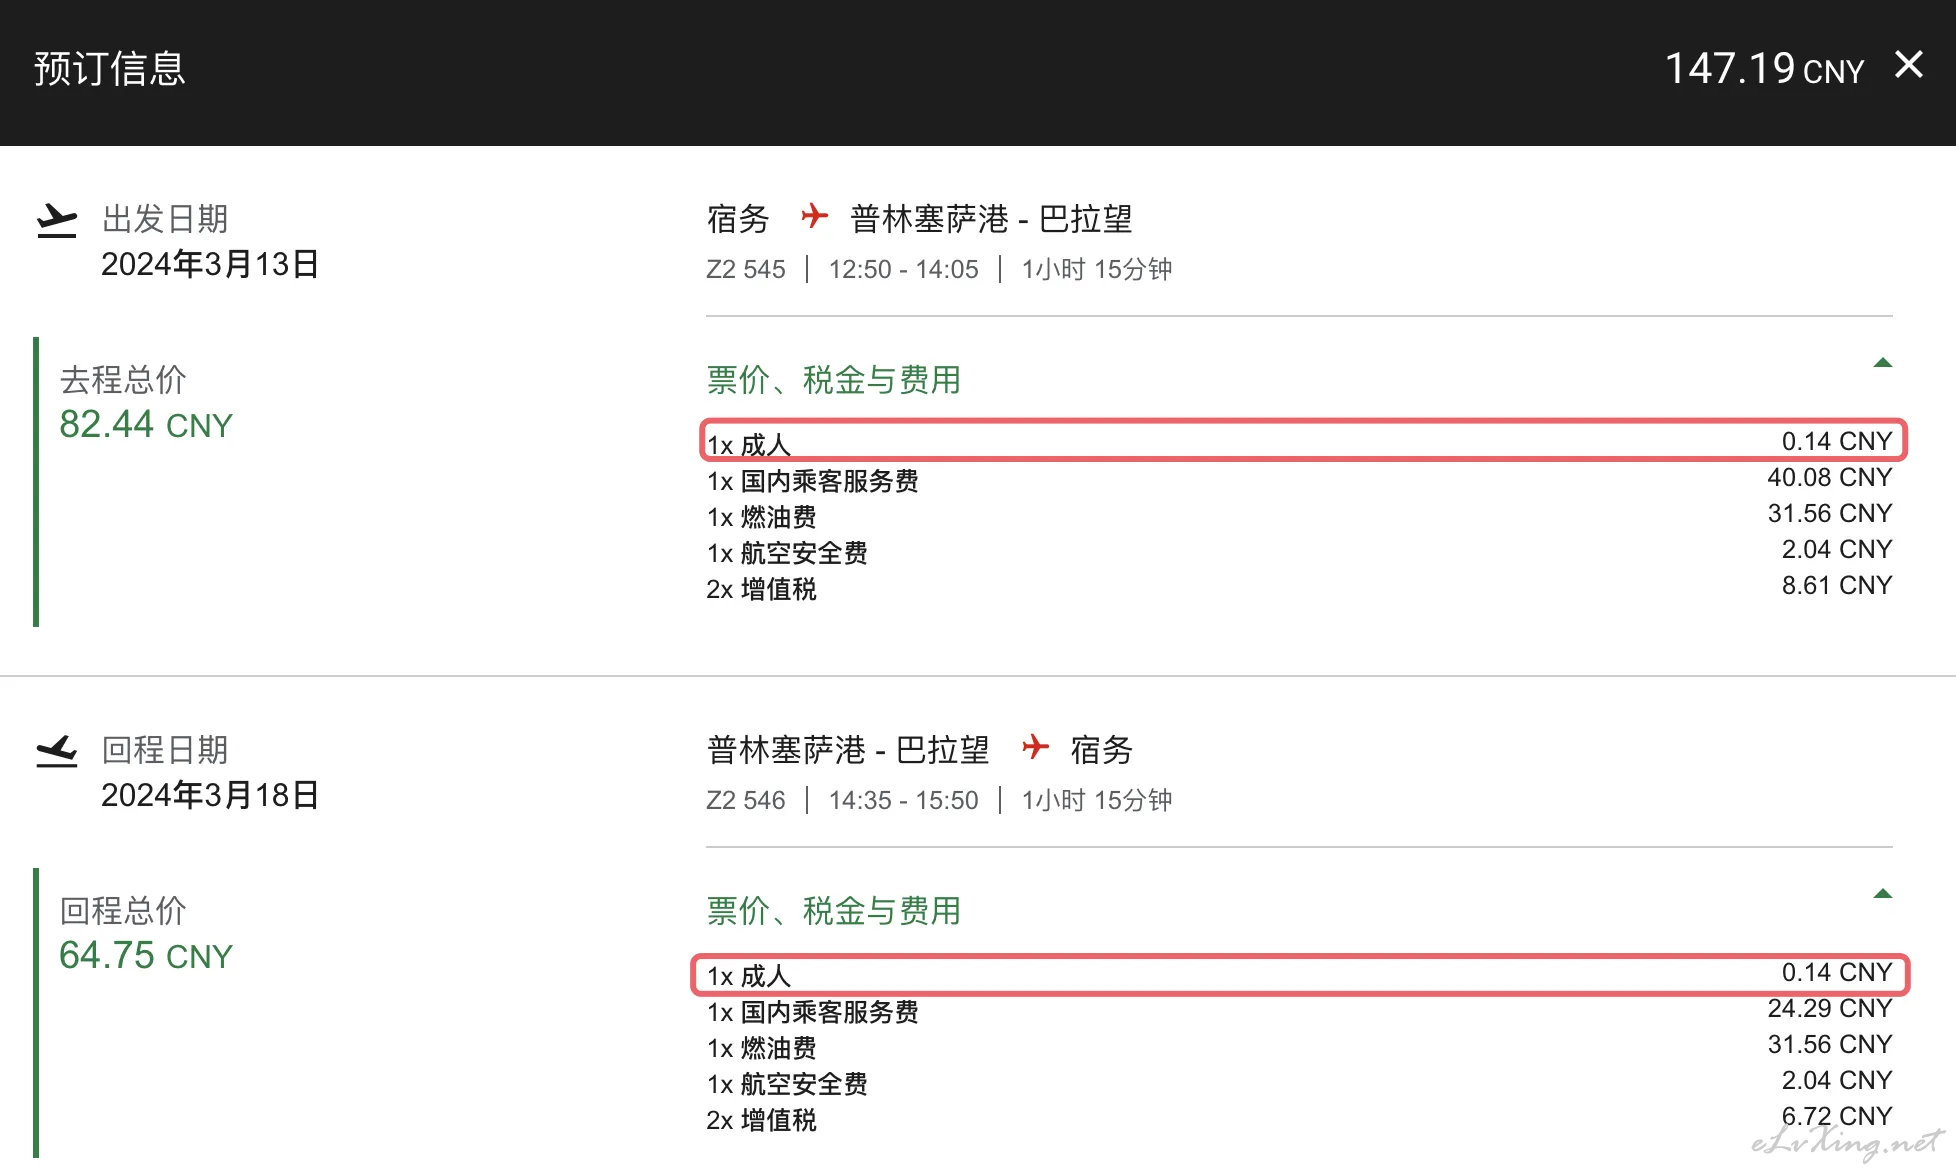Collapse the outbound 票价、税金与费用 arrow

click(x=1882, y=362)
